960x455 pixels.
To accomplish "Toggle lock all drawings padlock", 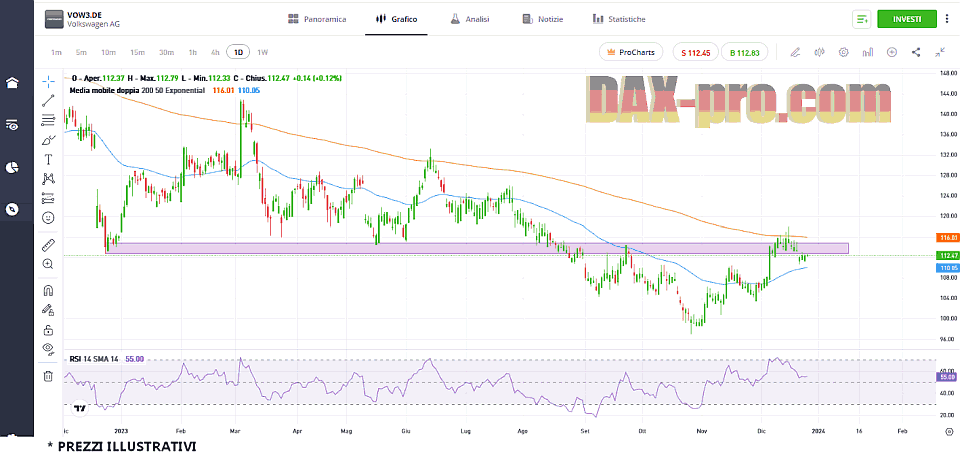I will [x=48, y=330].
